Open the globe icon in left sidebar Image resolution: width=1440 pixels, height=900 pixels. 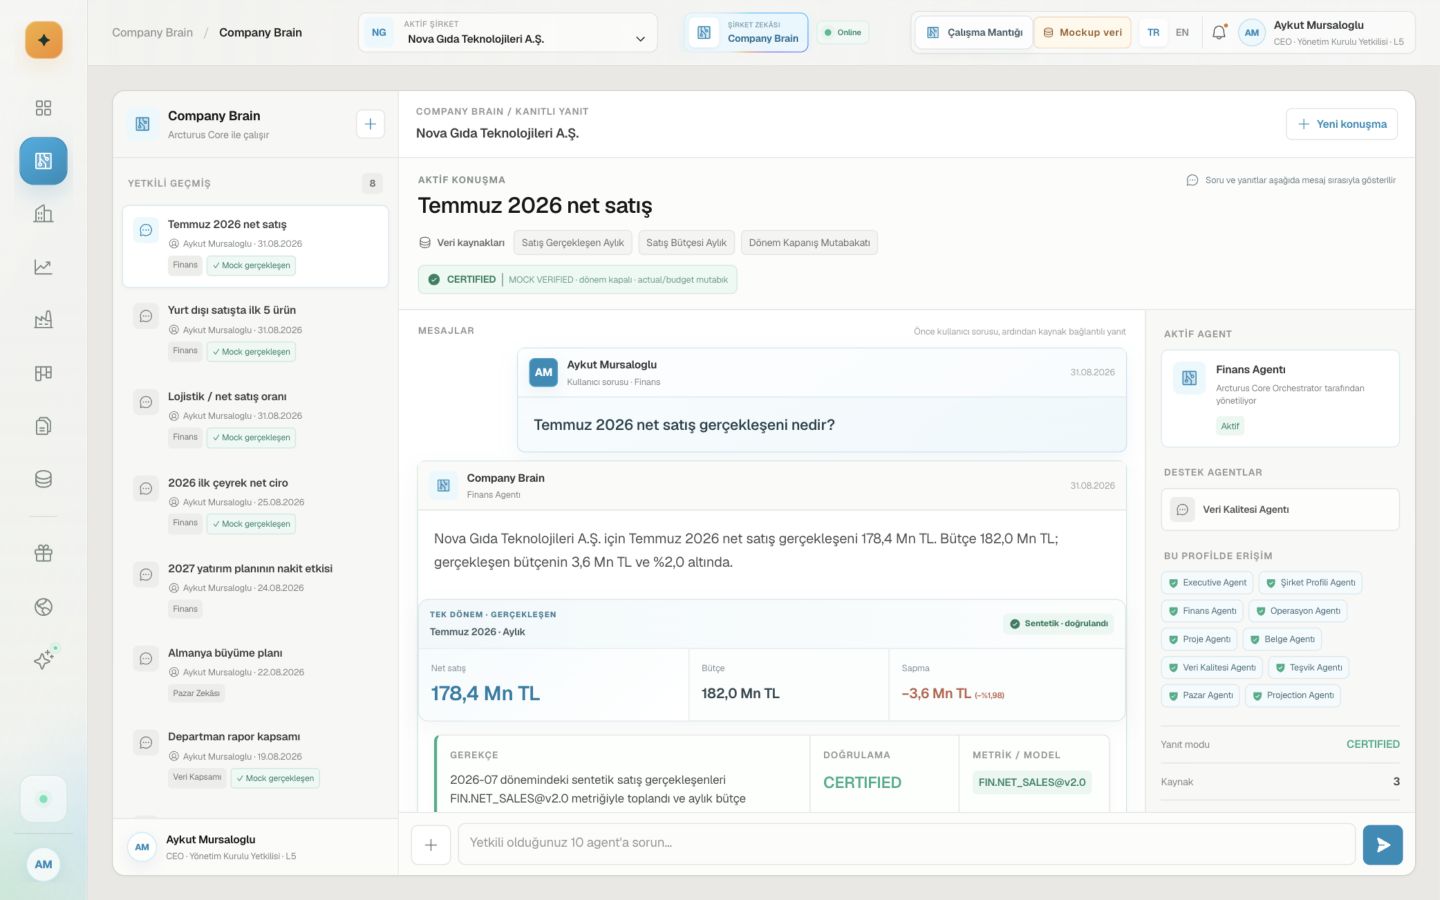pos(43,607)
